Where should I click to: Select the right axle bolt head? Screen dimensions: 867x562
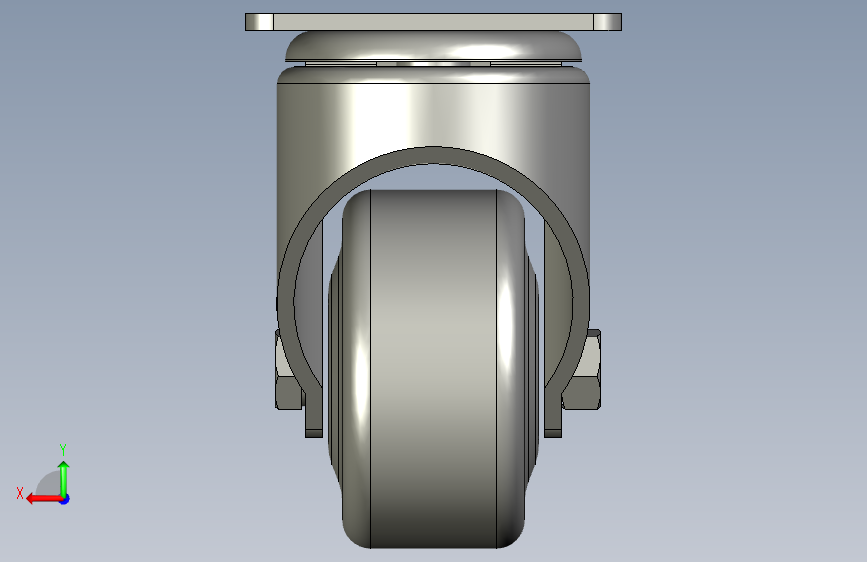583,370
